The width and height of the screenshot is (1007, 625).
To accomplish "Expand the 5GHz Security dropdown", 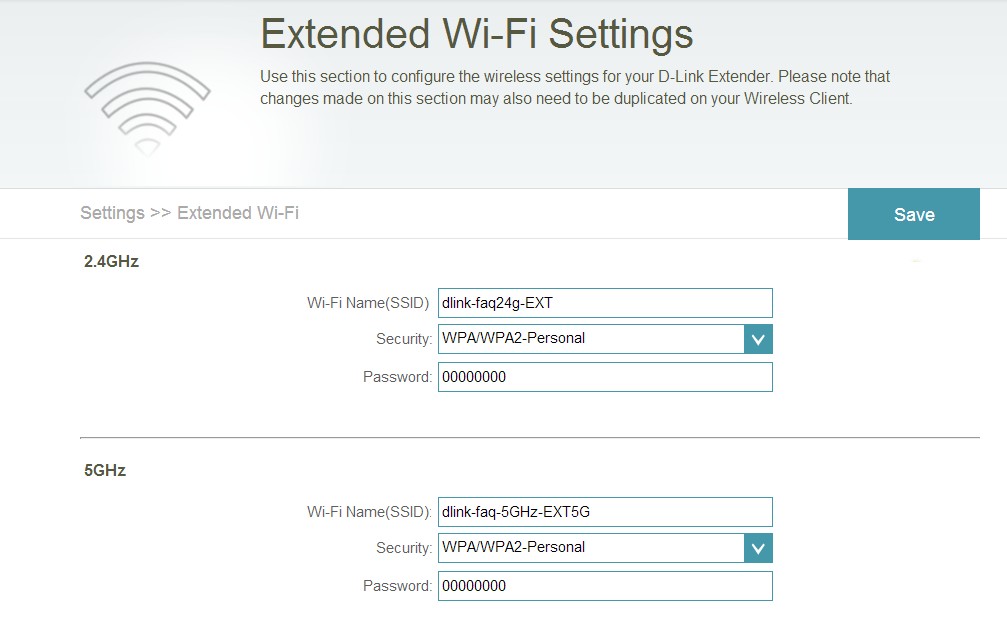I will (x=758, y=548).
